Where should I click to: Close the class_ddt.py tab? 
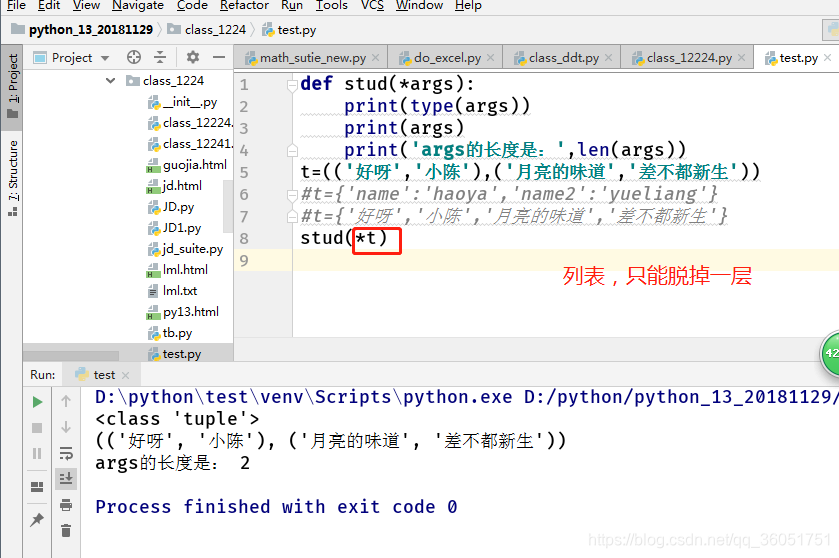(608, 57)
